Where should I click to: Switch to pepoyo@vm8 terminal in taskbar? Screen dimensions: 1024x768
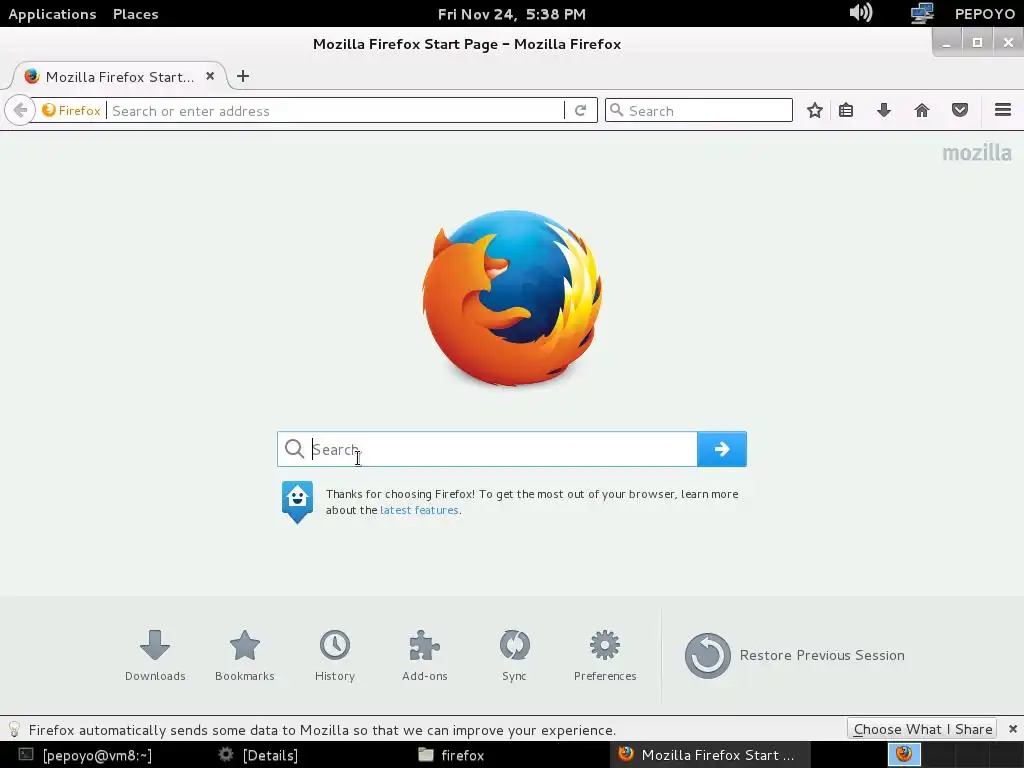(85, 755)
